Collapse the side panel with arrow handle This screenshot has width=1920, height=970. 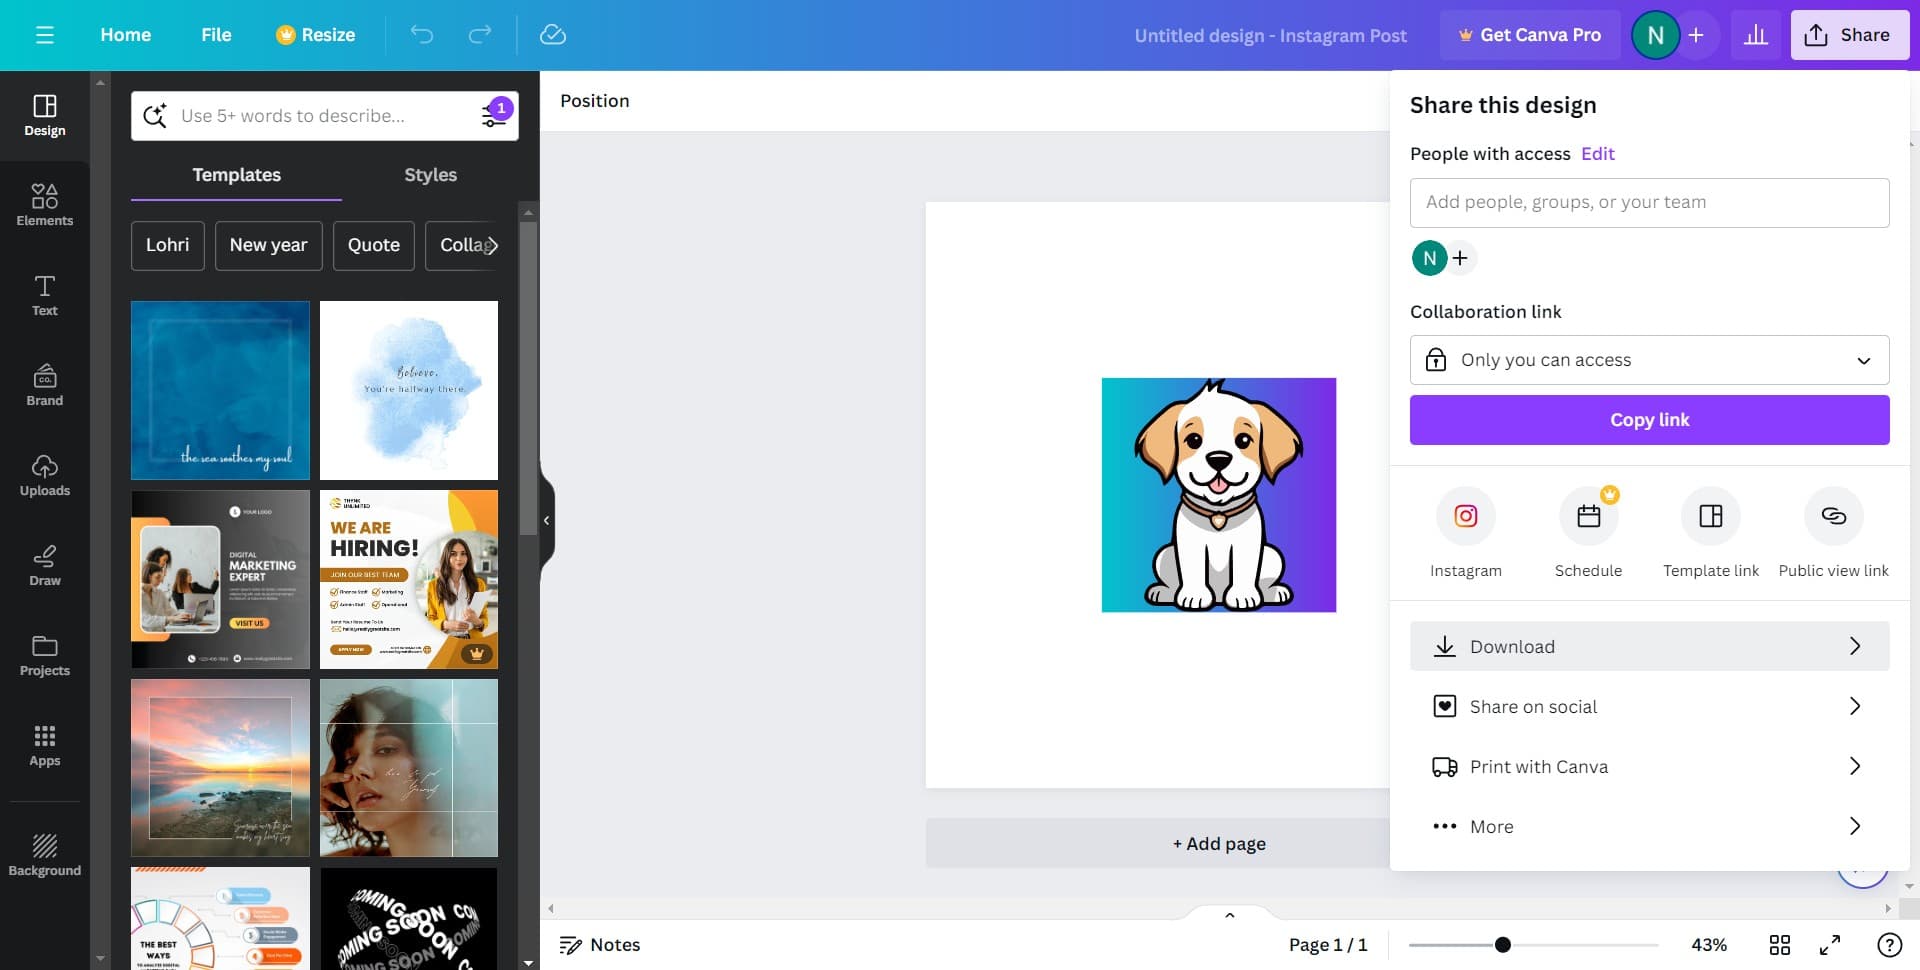(546, 520)
